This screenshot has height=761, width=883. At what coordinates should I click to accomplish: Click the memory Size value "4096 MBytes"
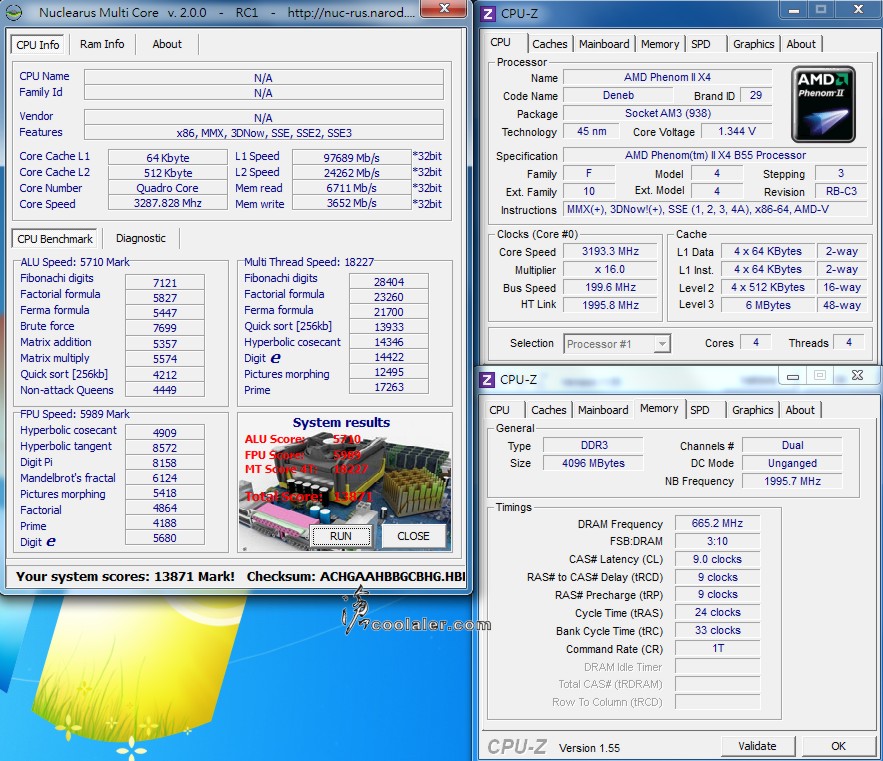pyautogui.click(x=594, y=463)
